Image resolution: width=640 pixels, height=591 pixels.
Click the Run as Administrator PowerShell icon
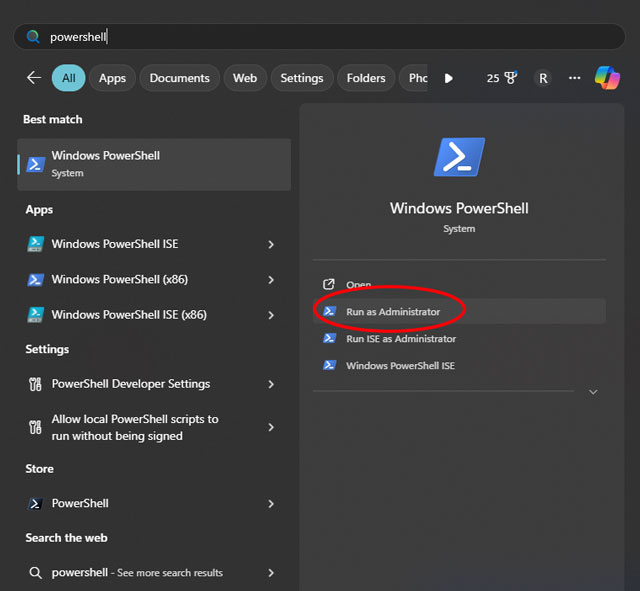pos(329,311)
